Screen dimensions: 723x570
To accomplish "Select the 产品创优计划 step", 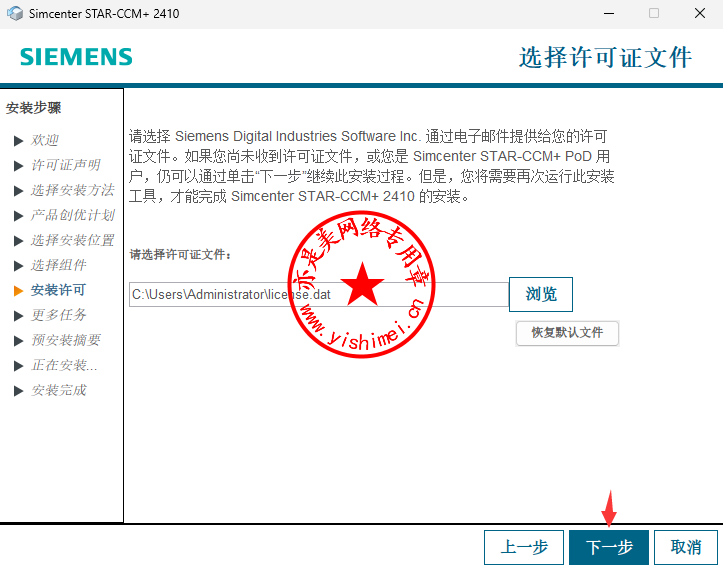I will 72,215.
